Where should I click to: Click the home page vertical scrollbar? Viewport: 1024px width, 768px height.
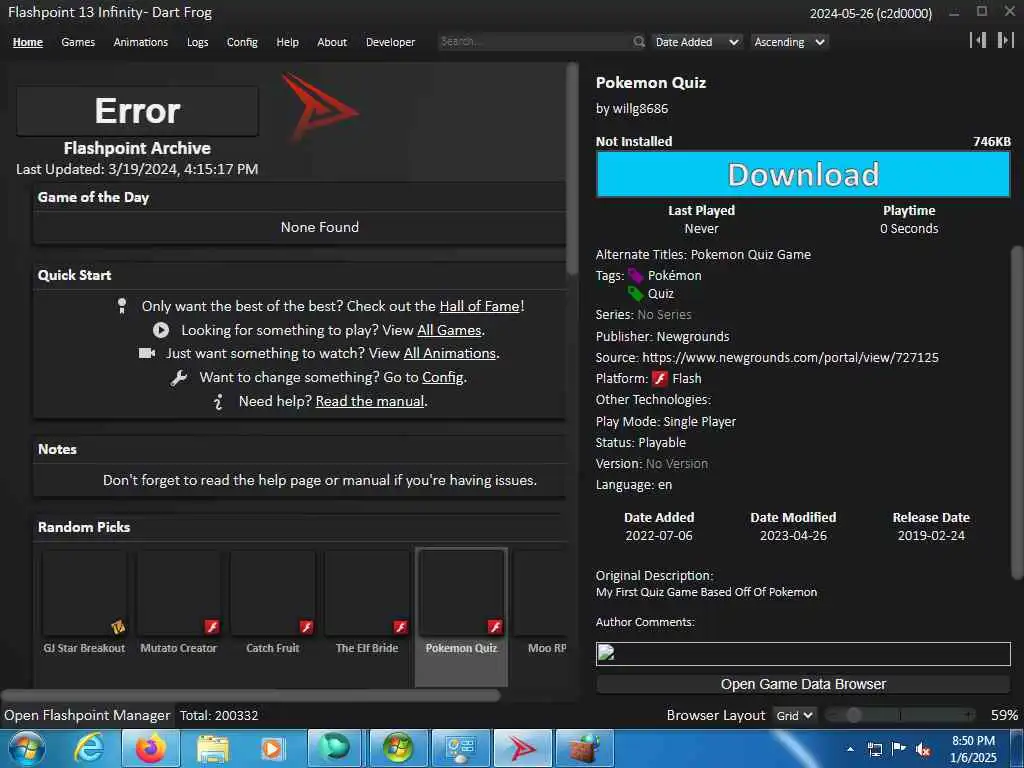572,170
